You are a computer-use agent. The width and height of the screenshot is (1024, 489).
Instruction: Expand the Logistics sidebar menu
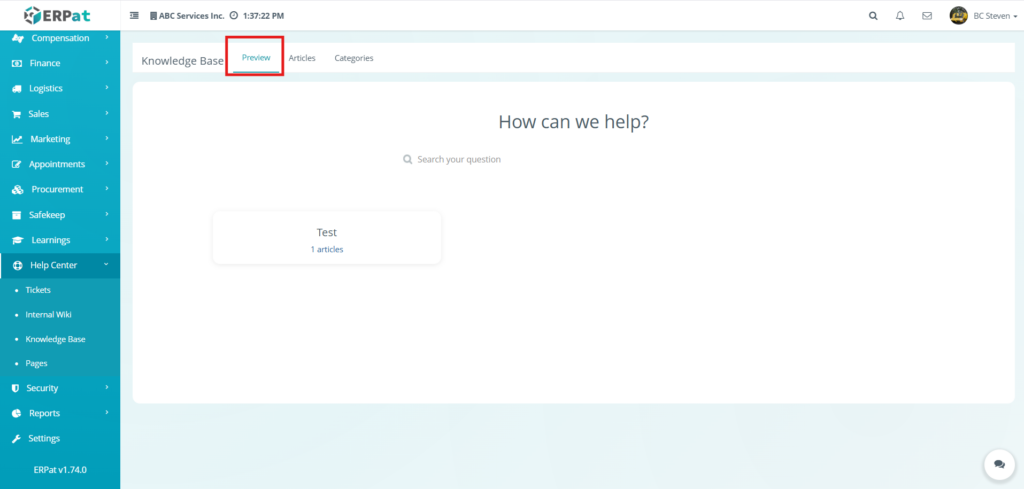(x=59, y=88)
